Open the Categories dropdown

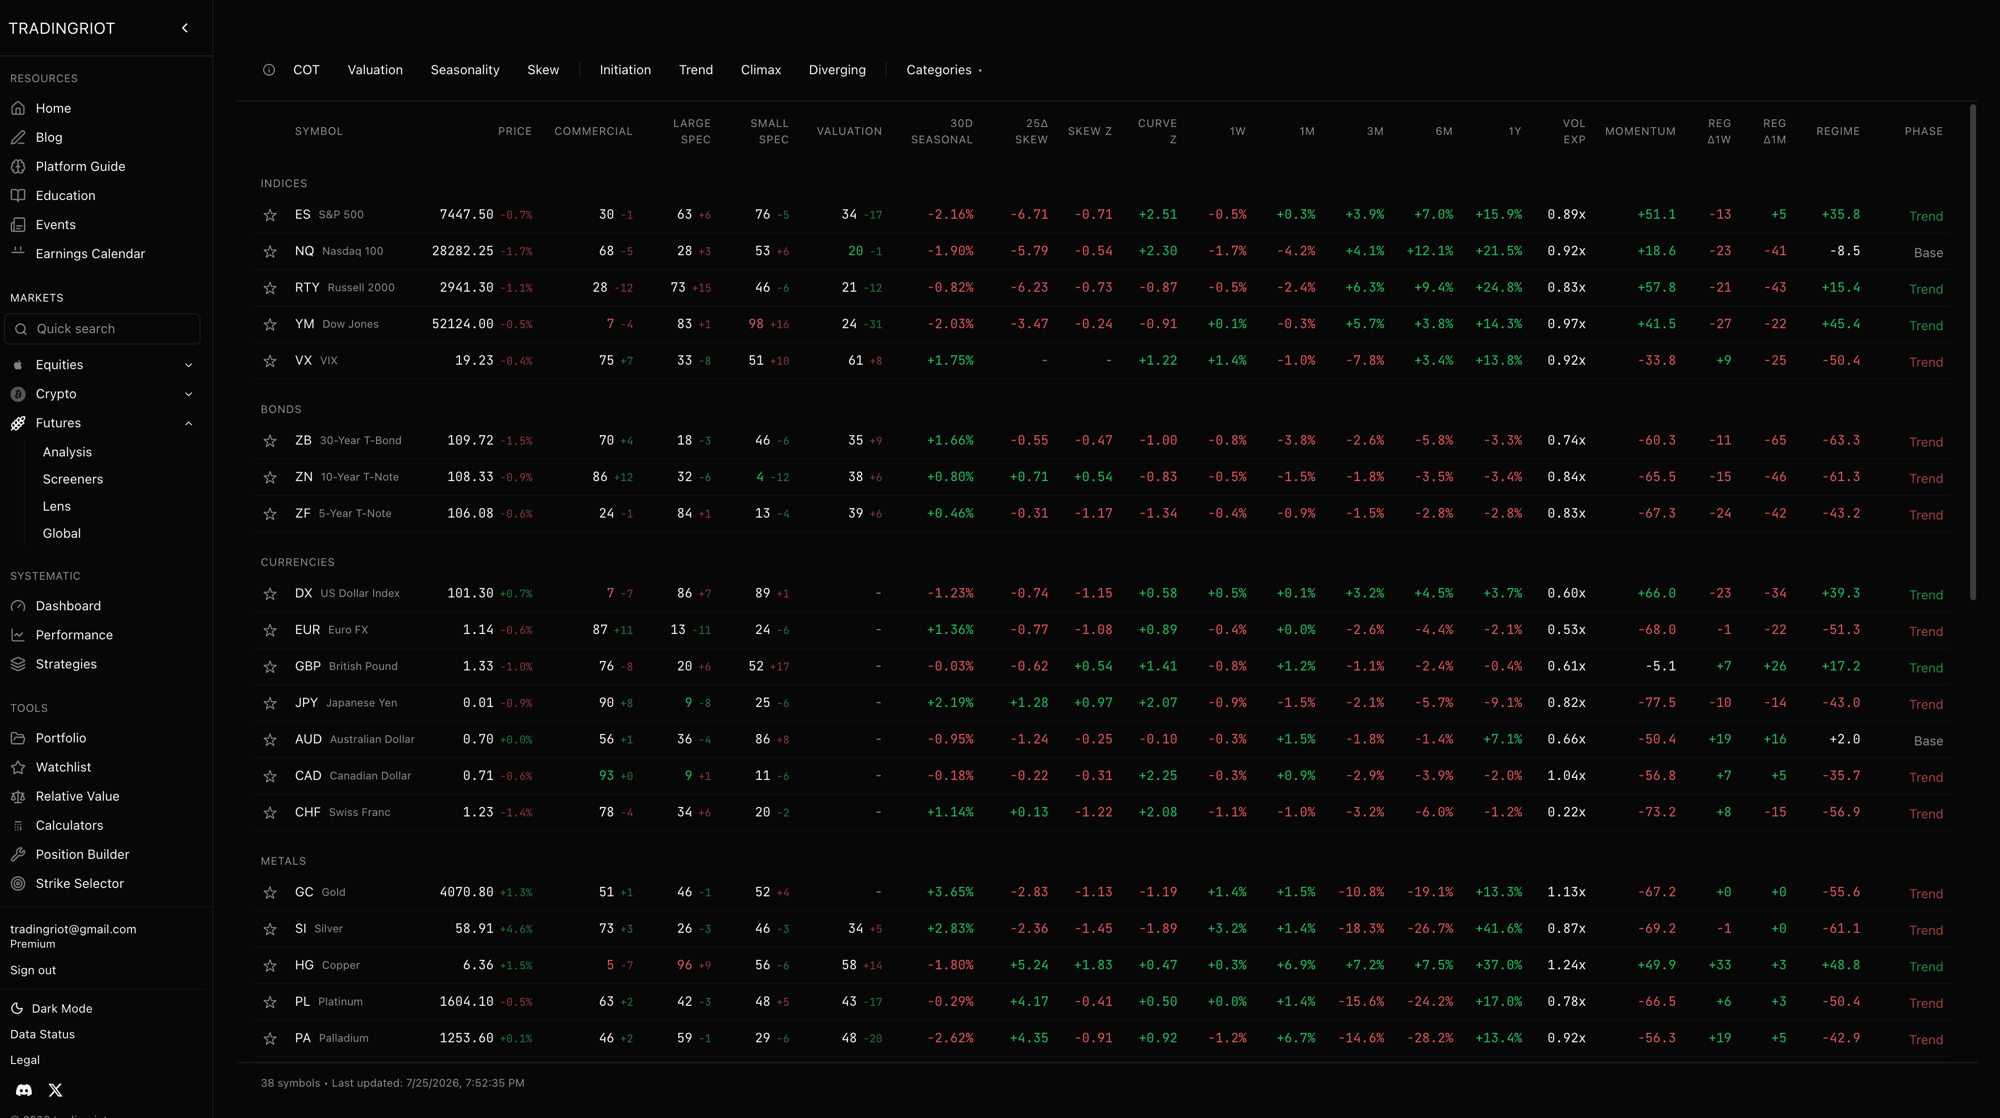tap(944, 70)
